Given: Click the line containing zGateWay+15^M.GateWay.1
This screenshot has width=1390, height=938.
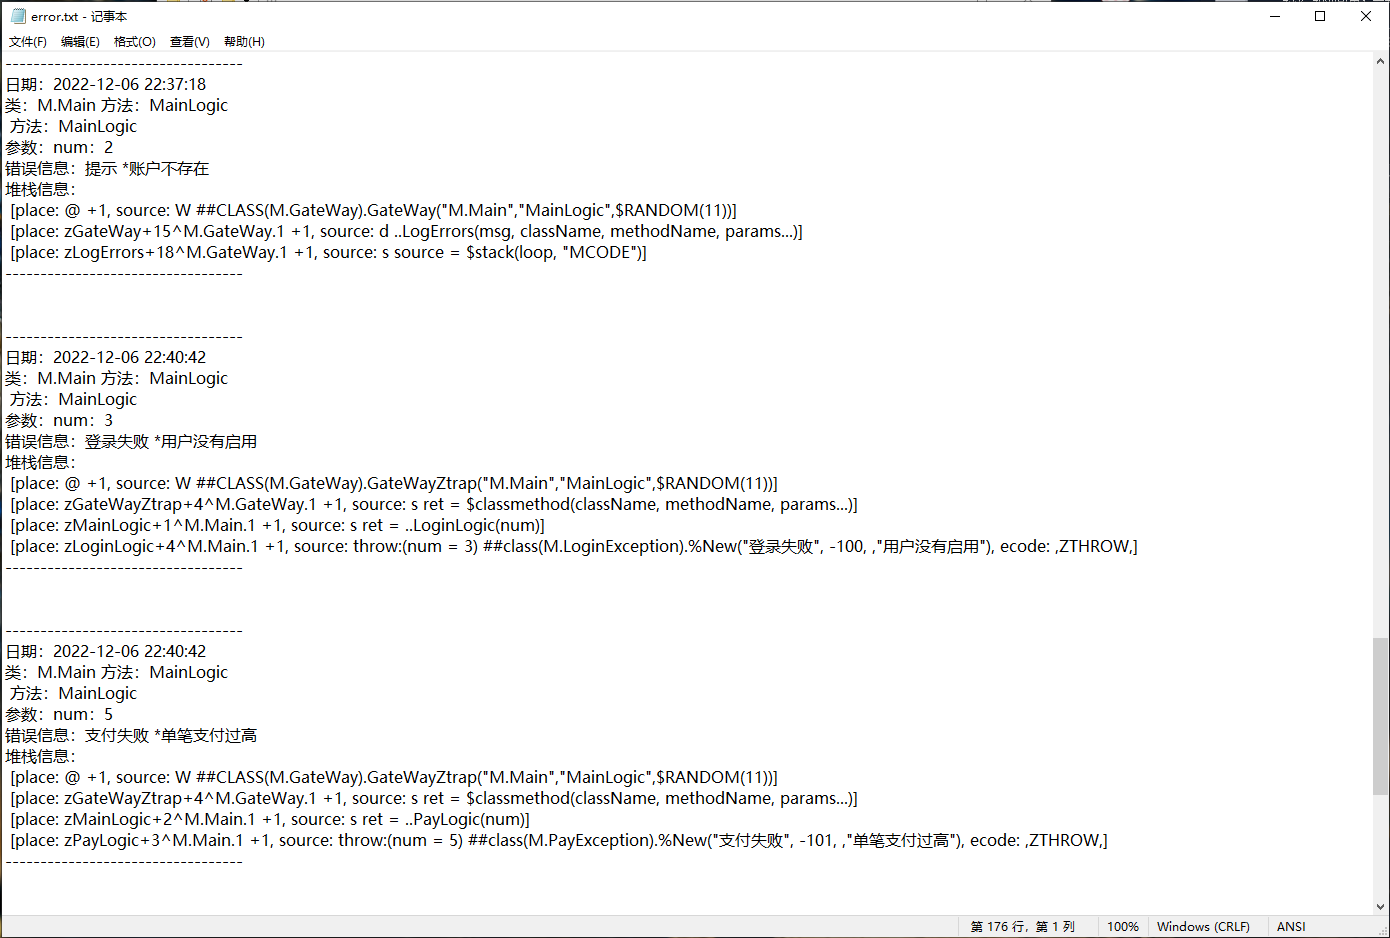Looking at the screenshot, I should pyautogui.click(x=406, y=231).
